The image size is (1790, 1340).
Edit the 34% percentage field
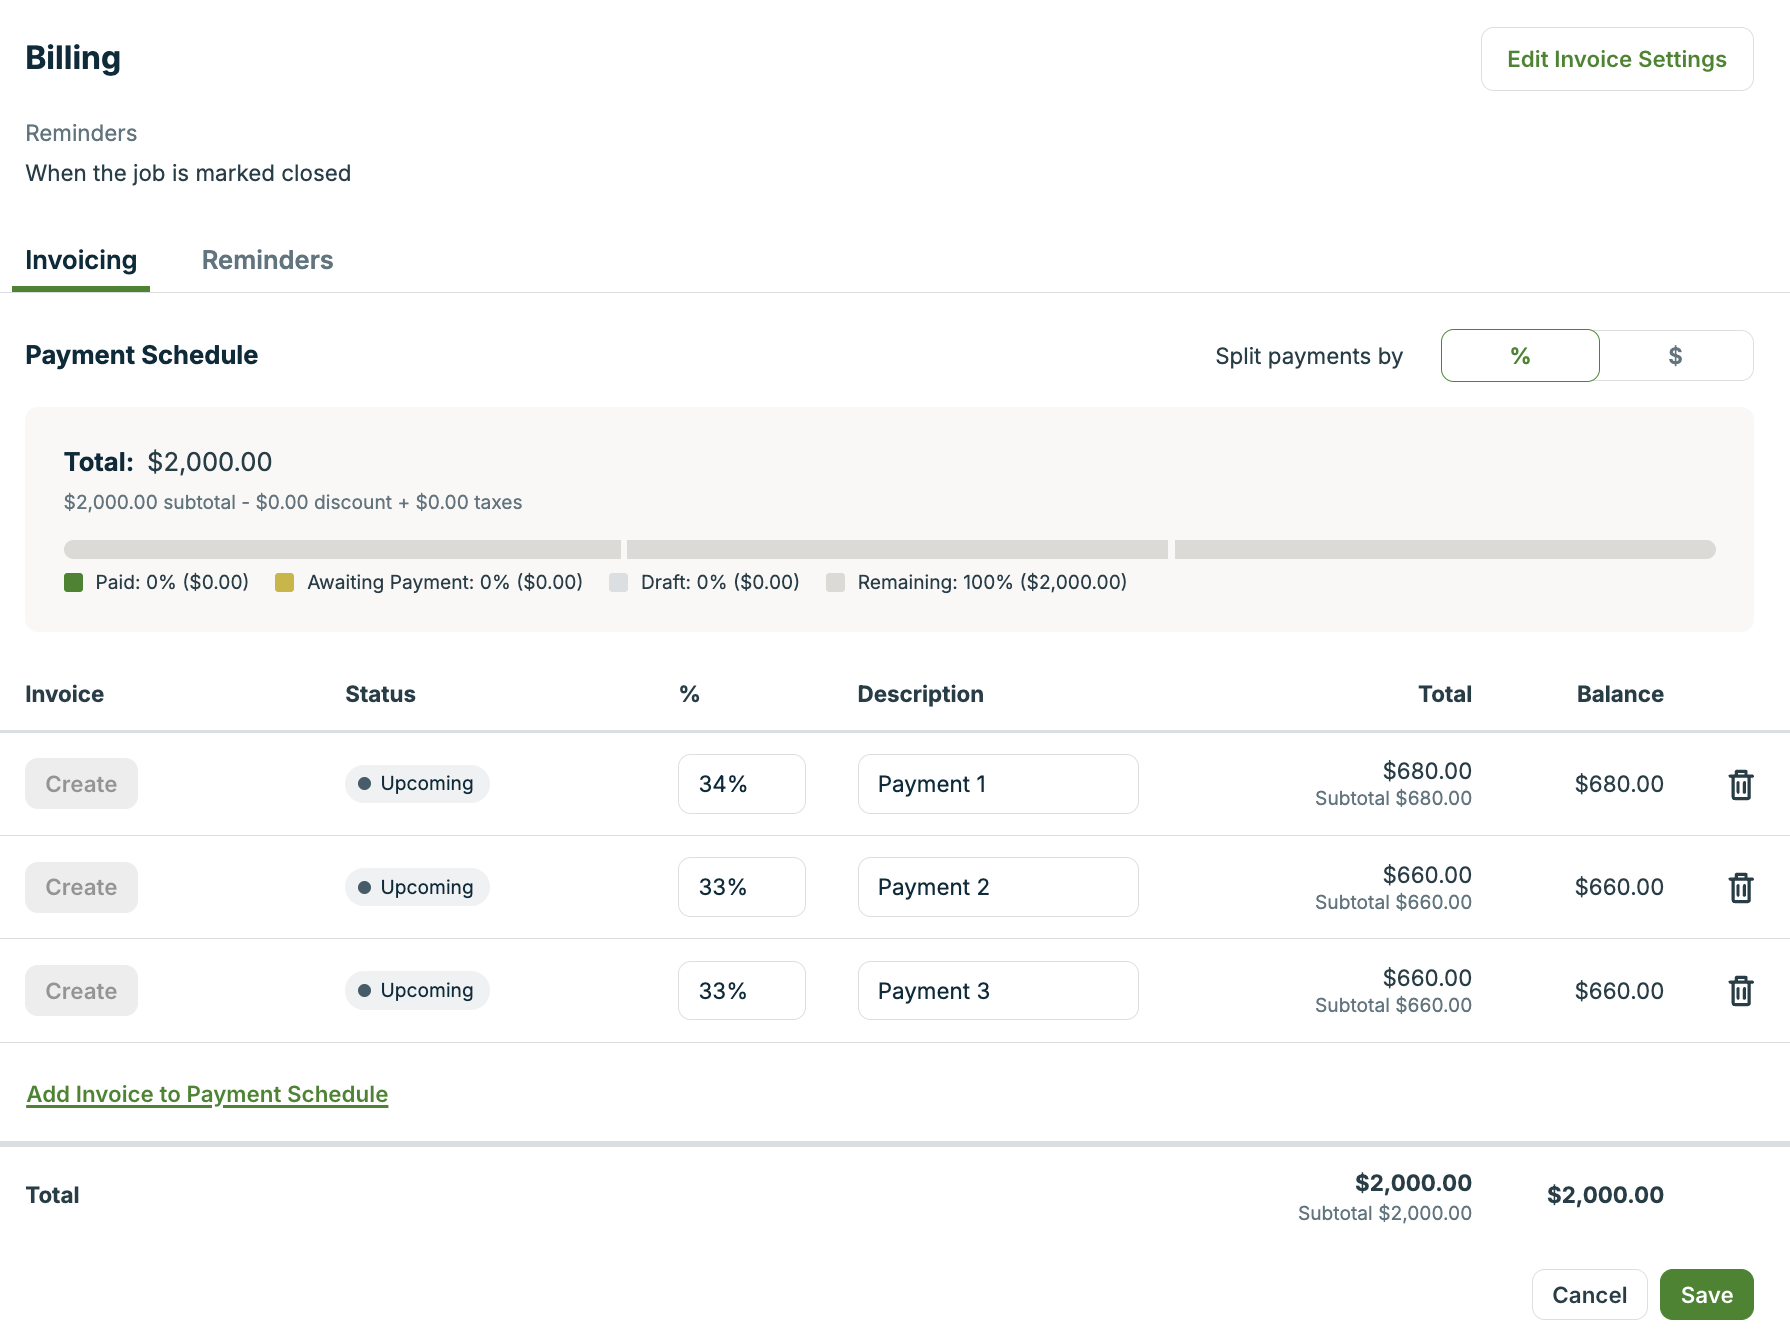coord(741,784)
